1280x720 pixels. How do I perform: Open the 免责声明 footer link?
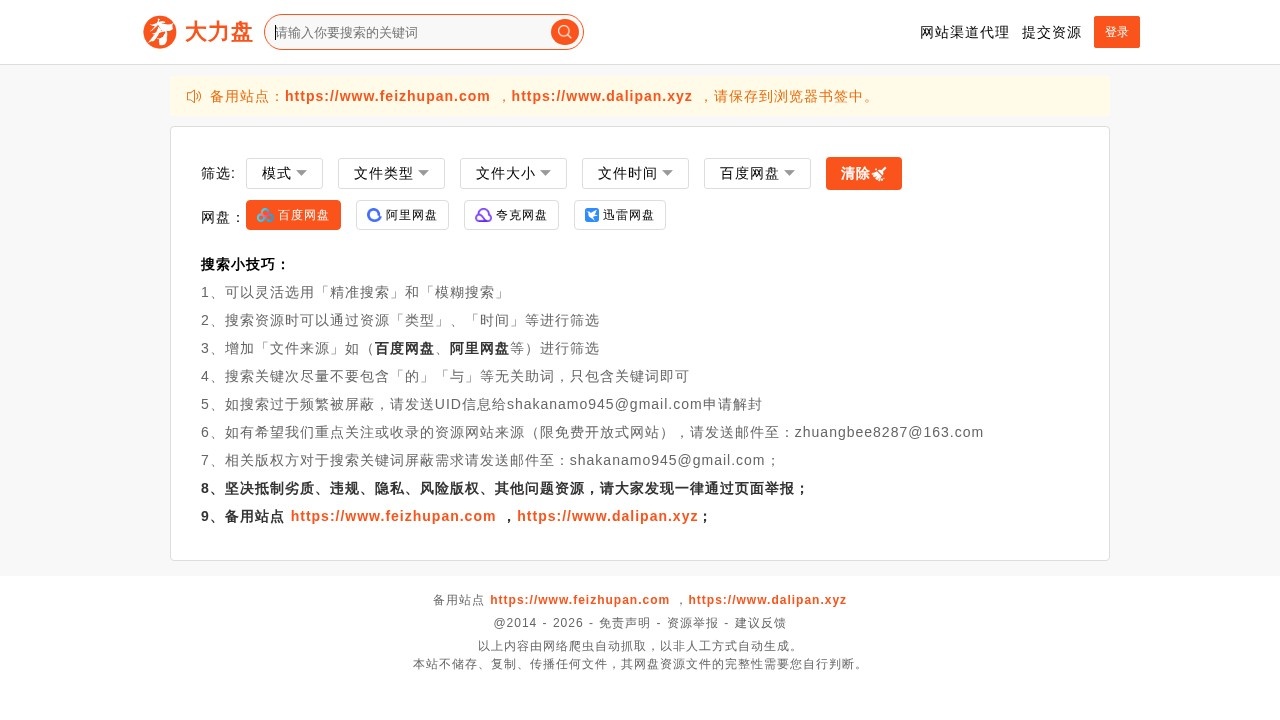pyautogui.click(x=624, y=623)
